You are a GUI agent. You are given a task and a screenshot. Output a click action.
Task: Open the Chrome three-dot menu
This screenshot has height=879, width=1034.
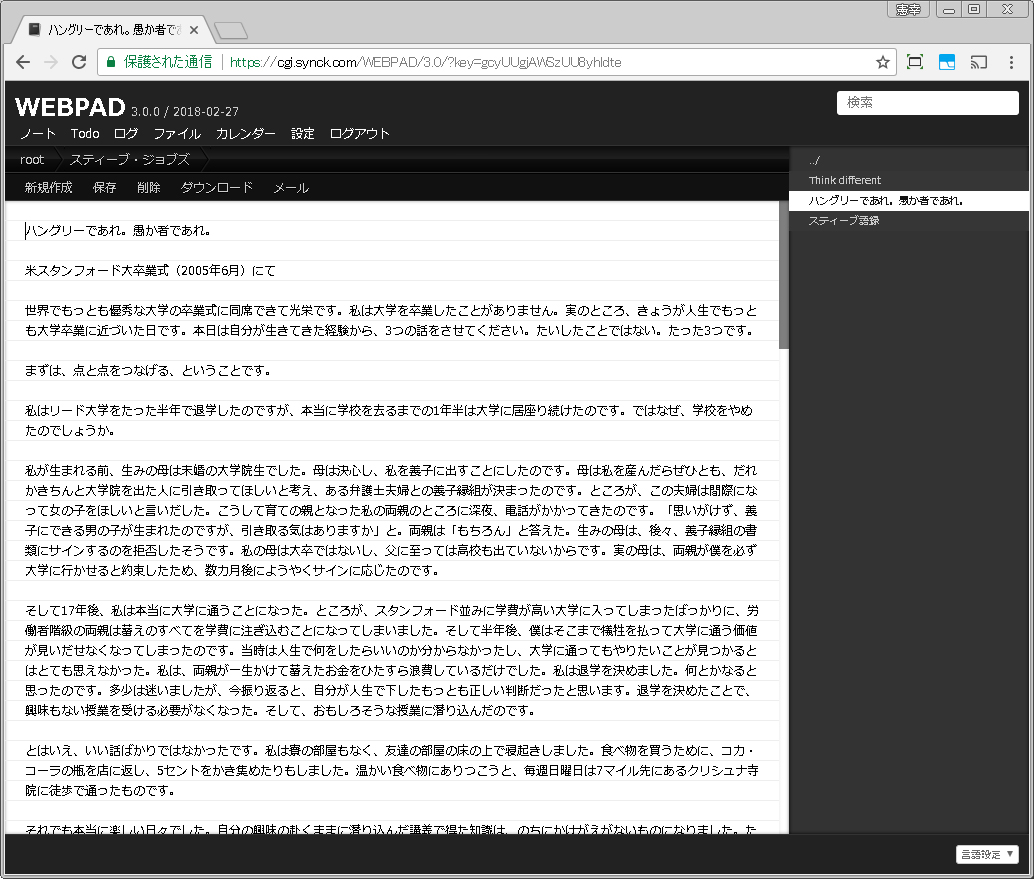tap(1011, 62)
